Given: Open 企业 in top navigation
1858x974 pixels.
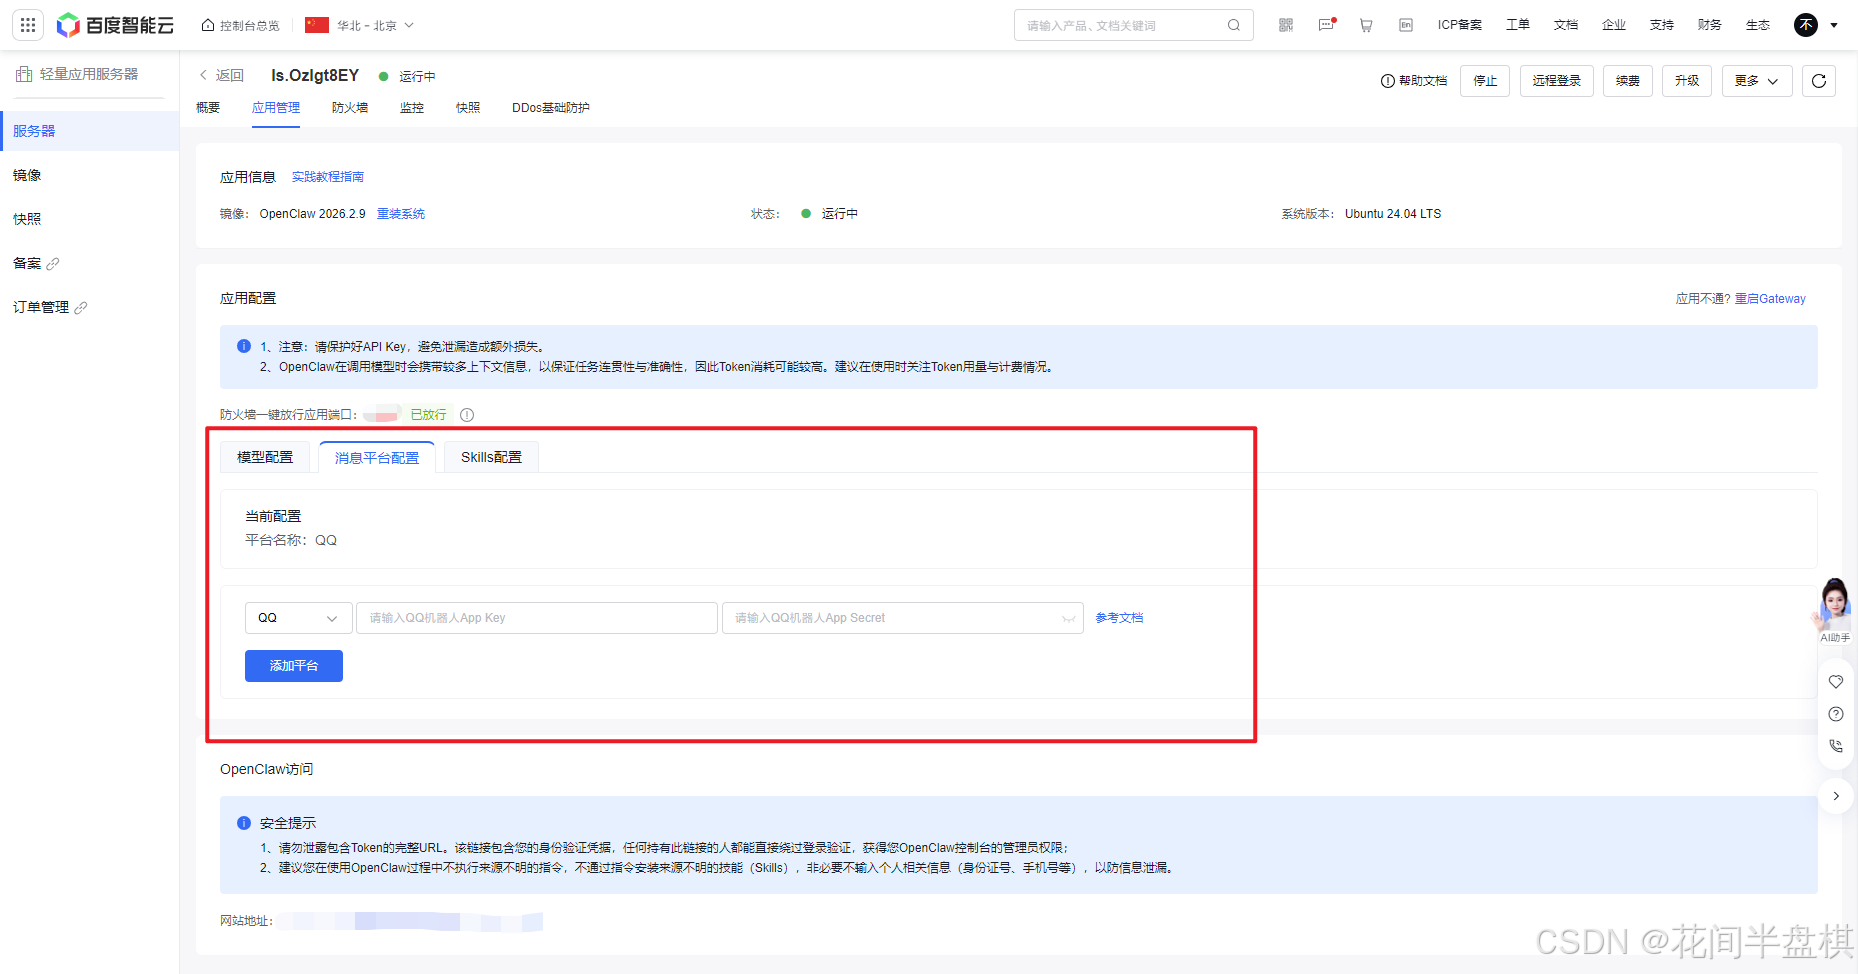Looking at the screenshot, I should [x=1614, y=25].
